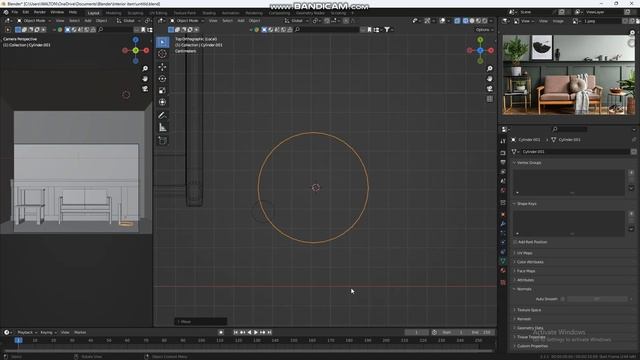Select the Annotate tool in viewport toolbar
This screenshot has width=640, height=360.
pos(162,116)
